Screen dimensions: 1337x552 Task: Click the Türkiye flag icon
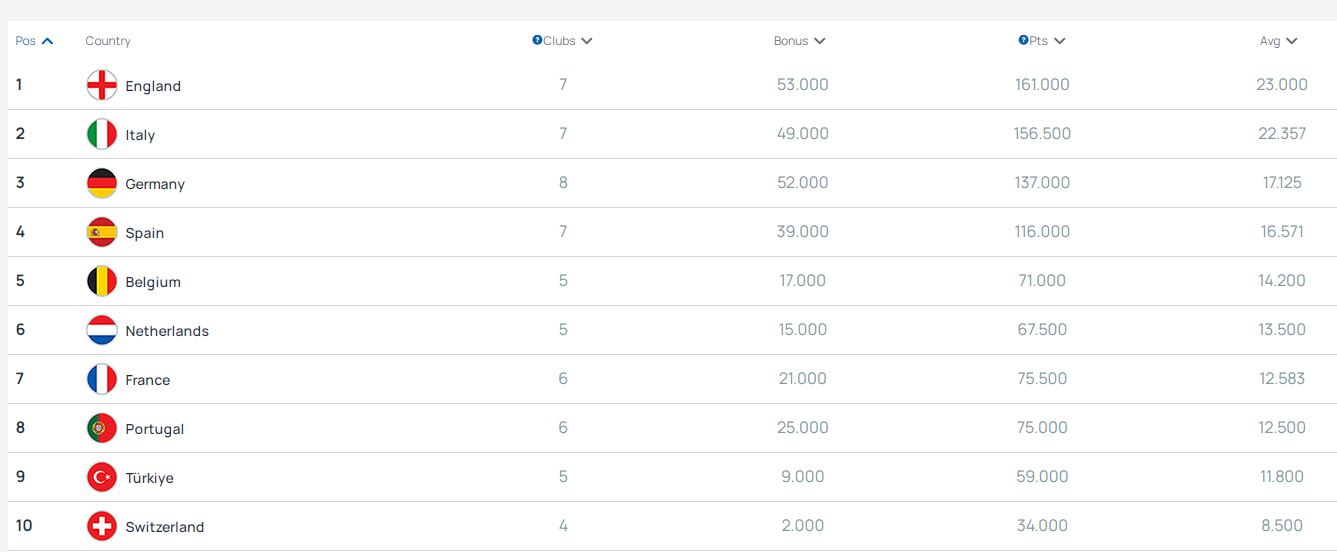coord(102,477)
